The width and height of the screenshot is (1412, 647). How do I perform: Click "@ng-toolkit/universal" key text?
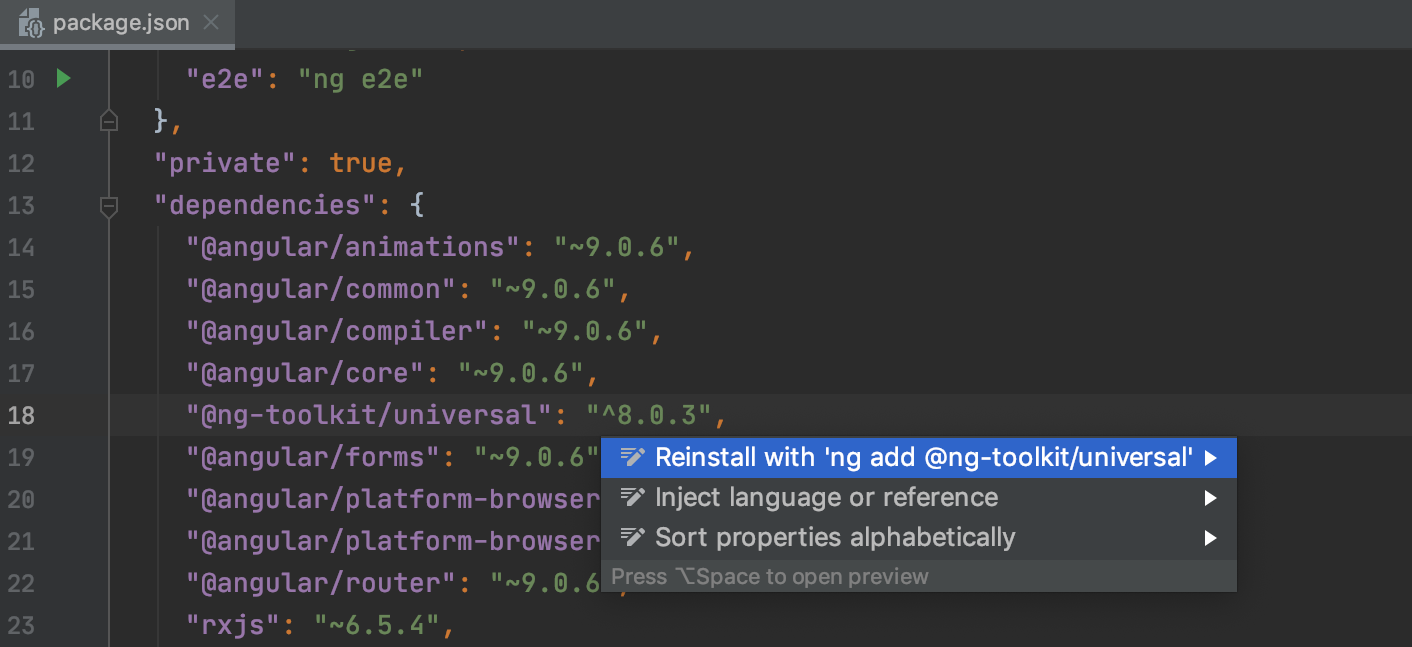click(x=370, y=415)
